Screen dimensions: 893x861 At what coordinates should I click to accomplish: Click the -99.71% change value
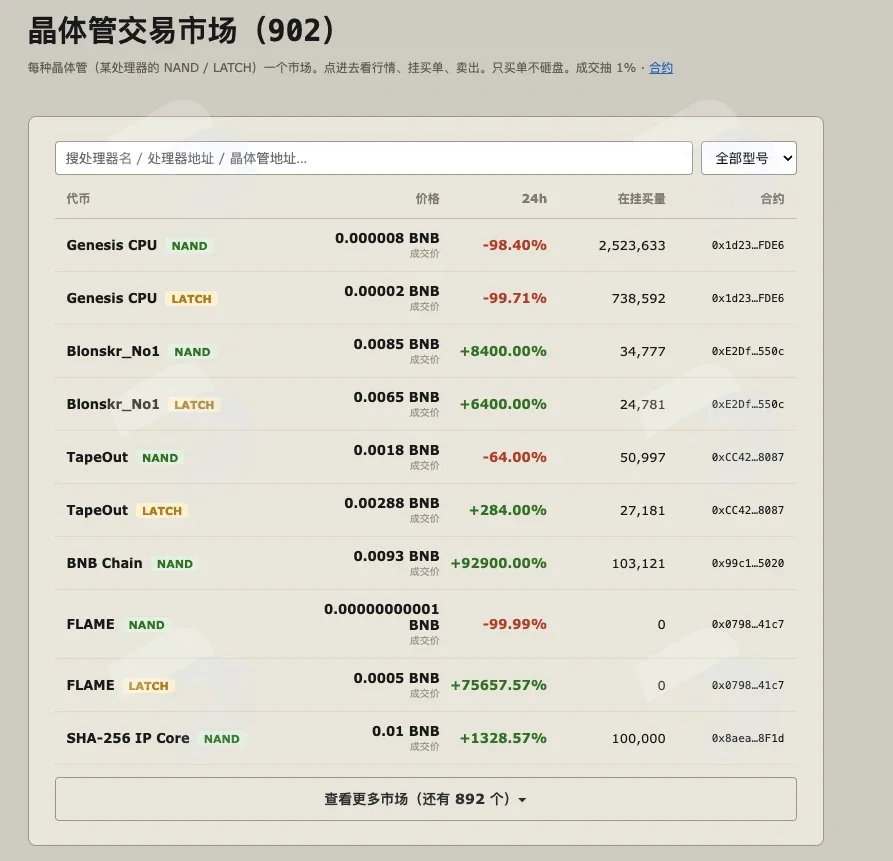click(x=515, y=298)
